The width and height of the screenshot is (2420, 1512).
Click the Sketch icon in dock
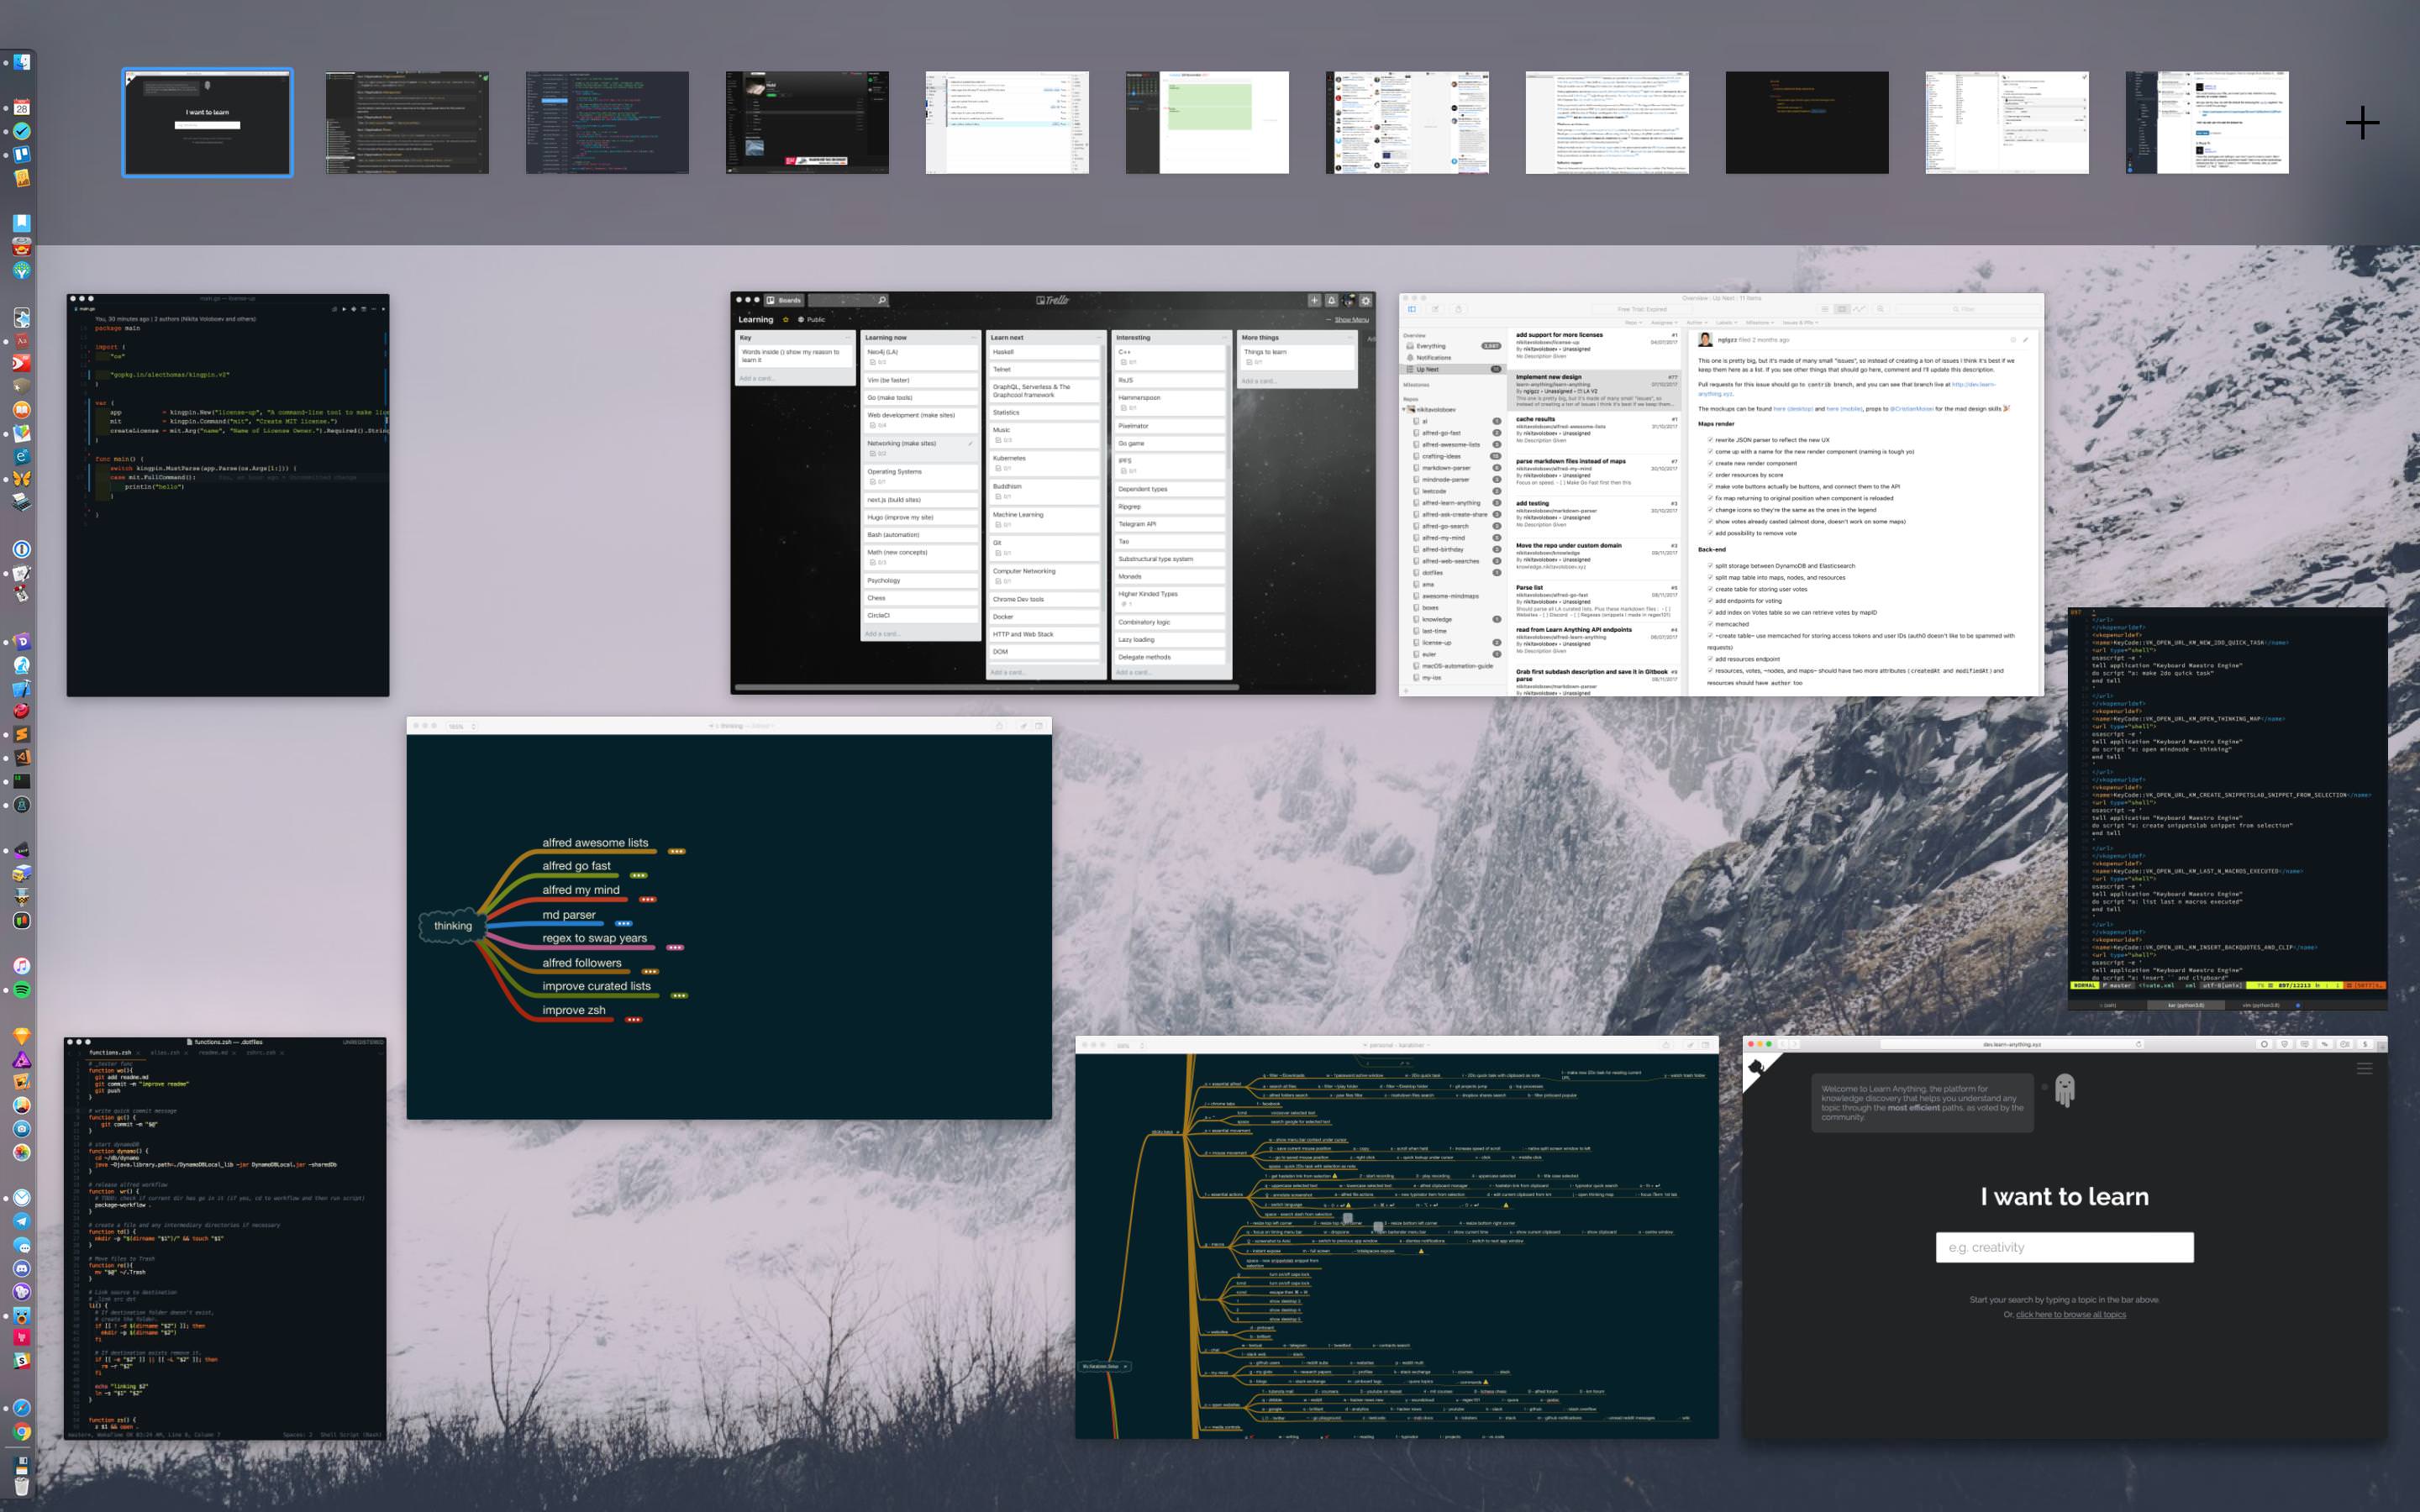click(21, 1036)
